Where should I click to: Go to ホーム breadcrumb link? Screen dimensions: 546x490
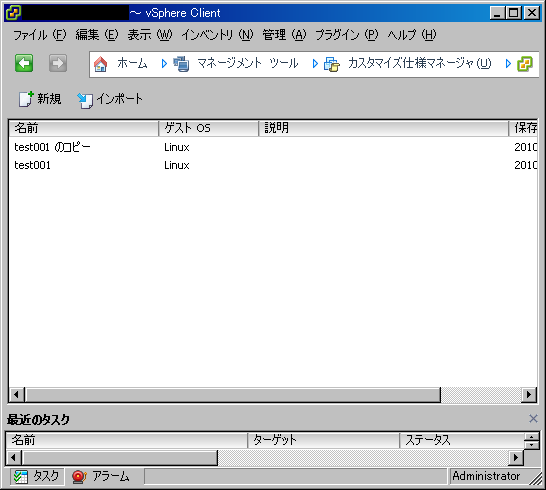(132, 63)
